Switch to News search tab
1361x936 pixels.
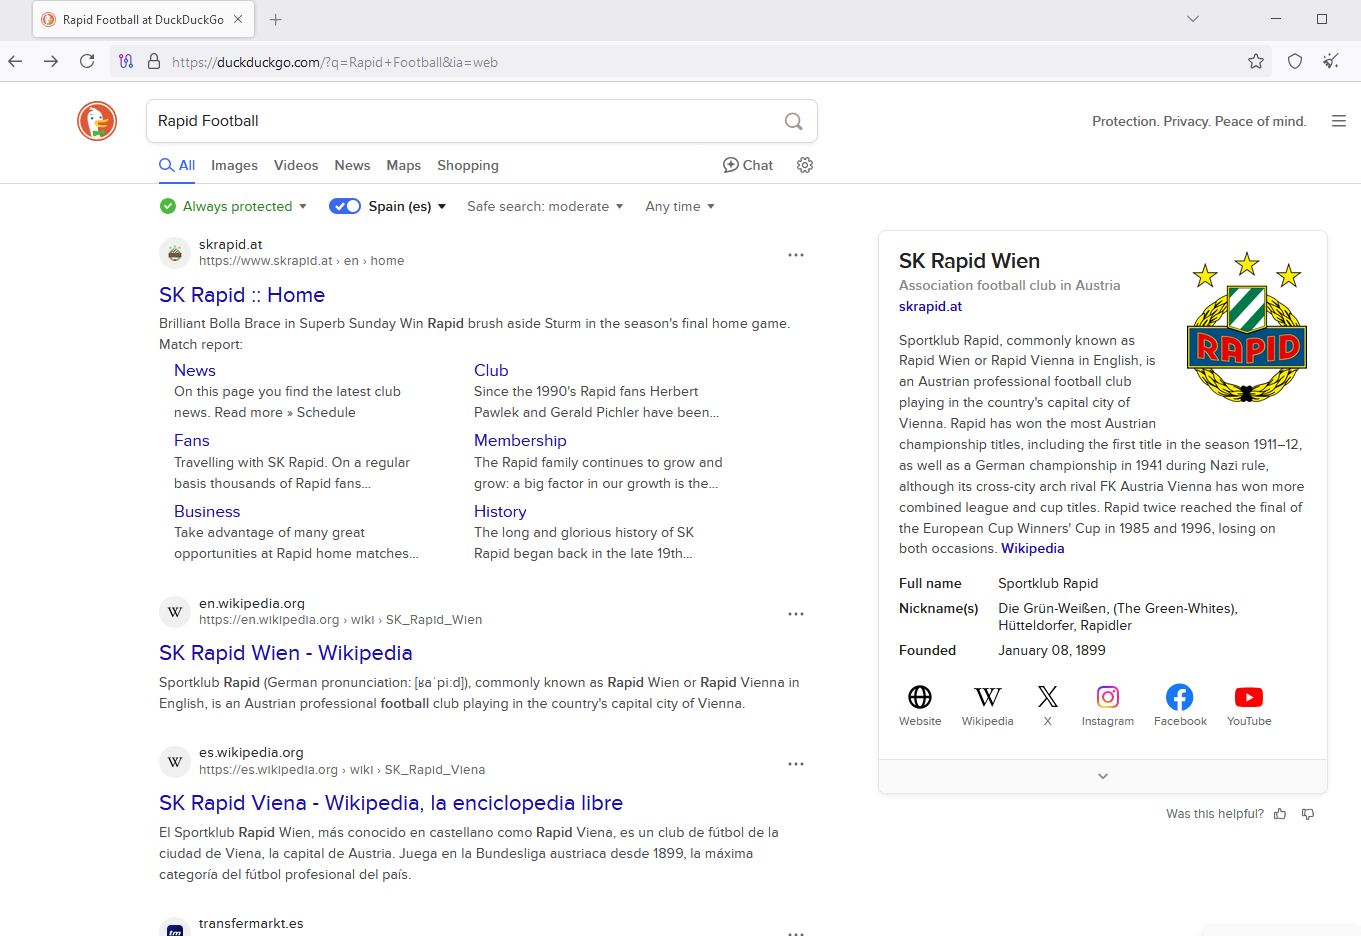pyautogui.click(x=352, y=165)
